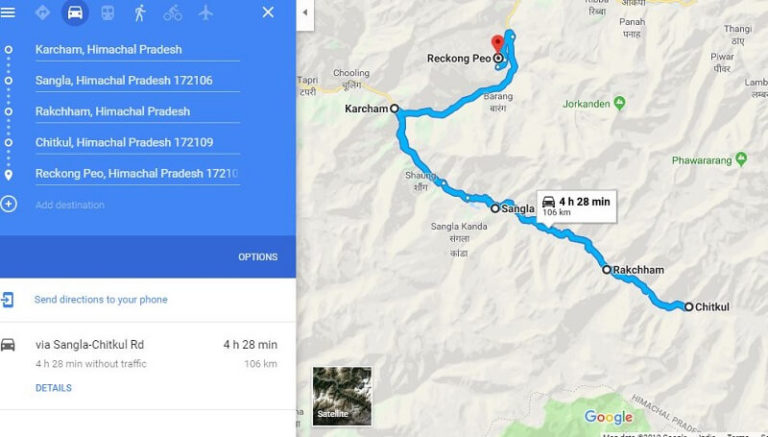Screen dimensions: 768x437
Task: Select flights travel mode
Action: point(206,13)
